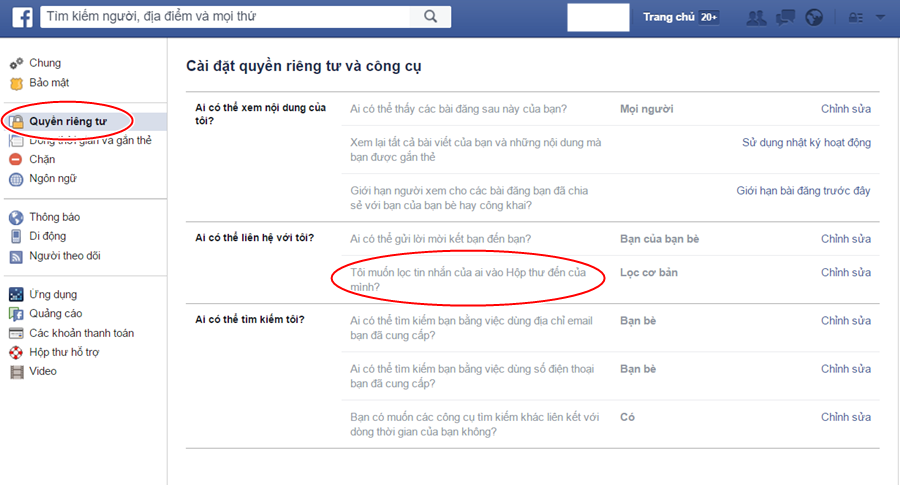Click the Có value for search engines
This screenshot has height=485, width=900.
click(x=627, y=417)
